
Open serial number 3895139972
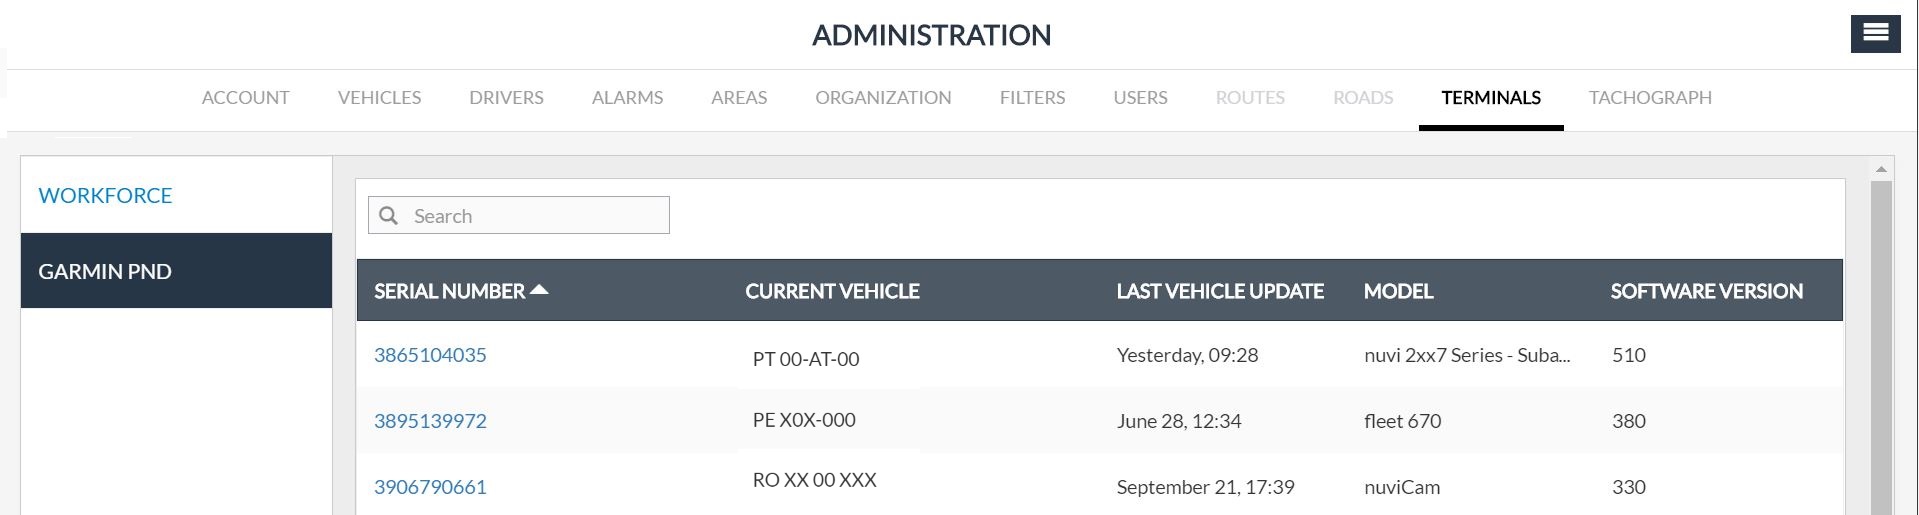(x=430, y=421)
